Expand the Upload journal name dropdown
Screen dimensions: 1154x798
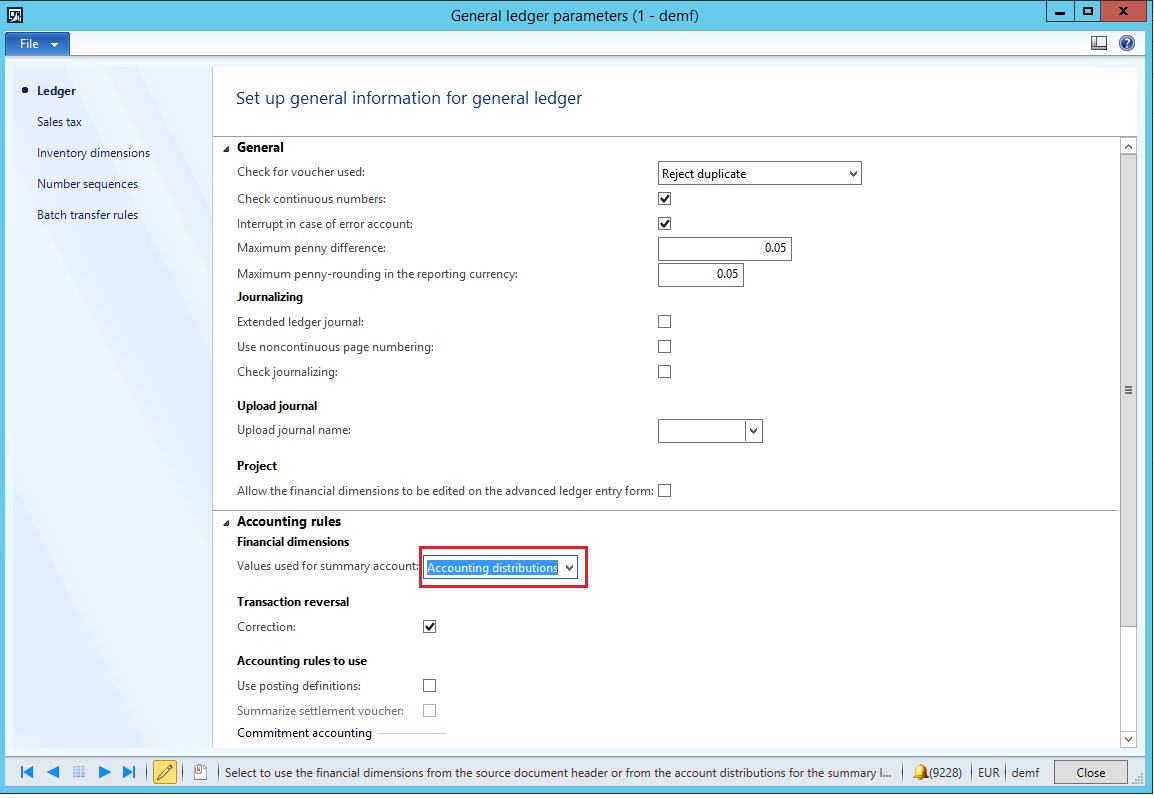754,431
